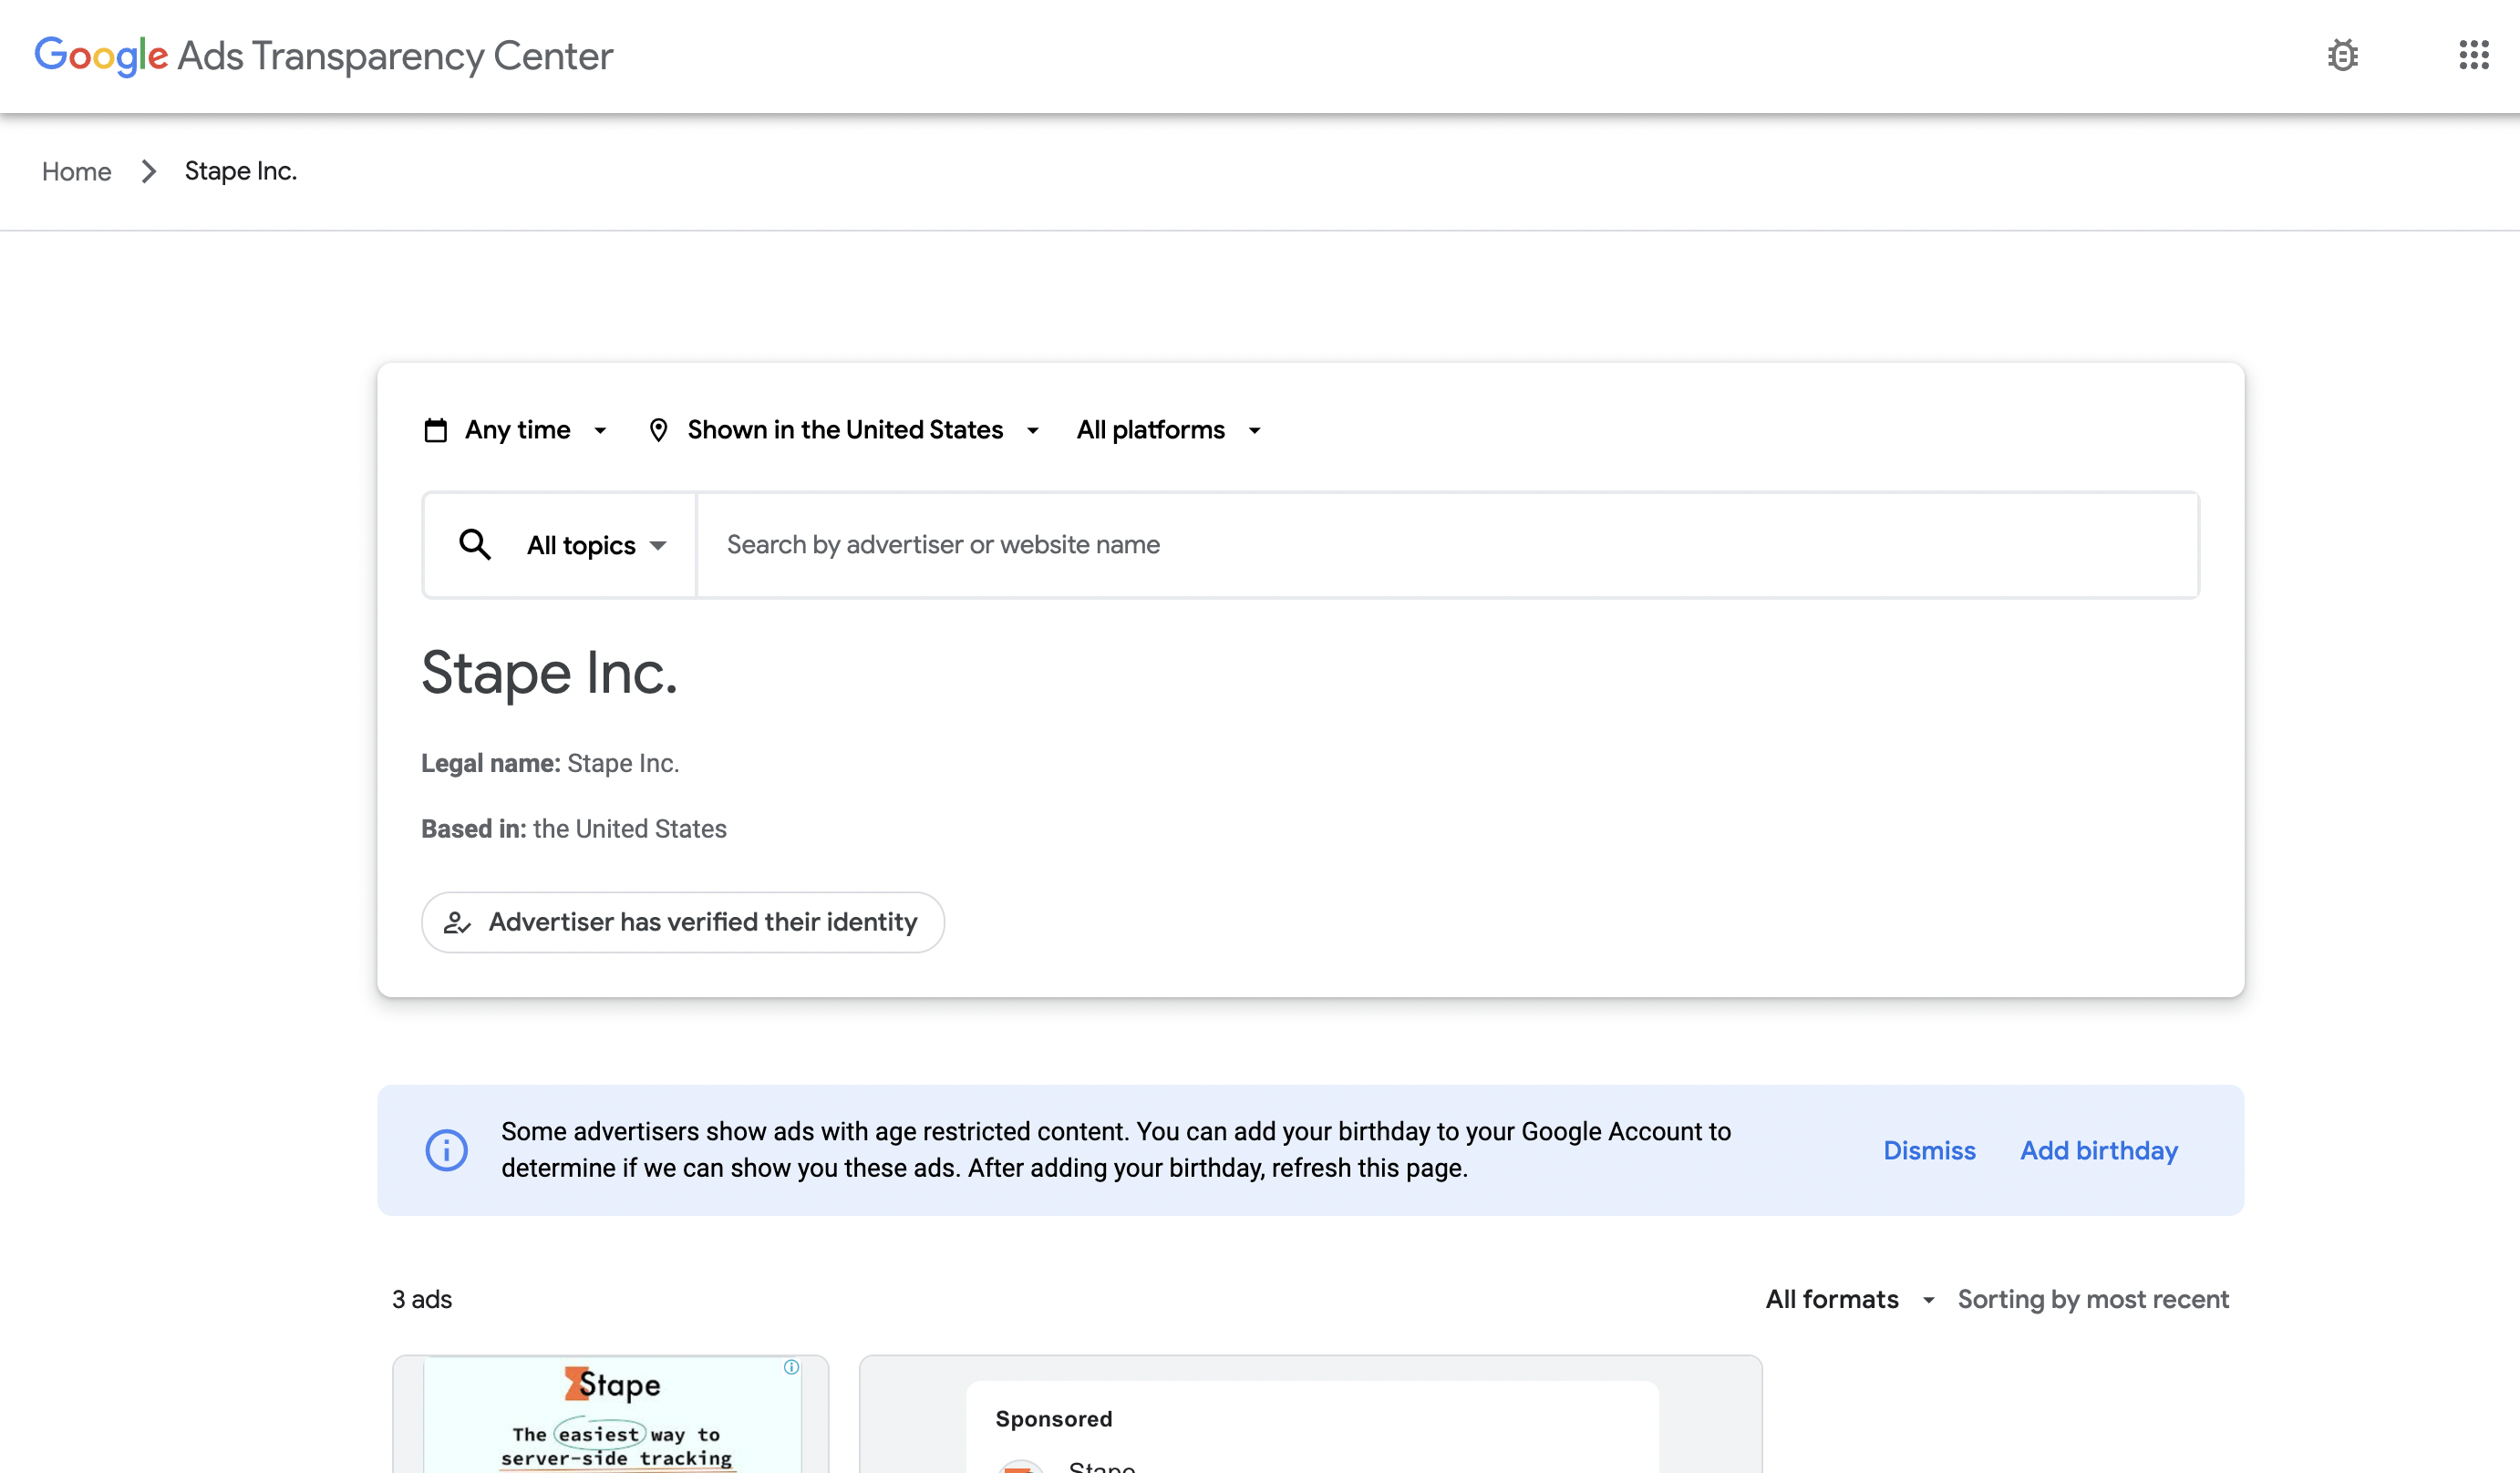Image resolution: width=2520 pixels, height=1473 pixels.
Task: Click Dismiss button on age restriction banner
Action: point(1933,1150)
